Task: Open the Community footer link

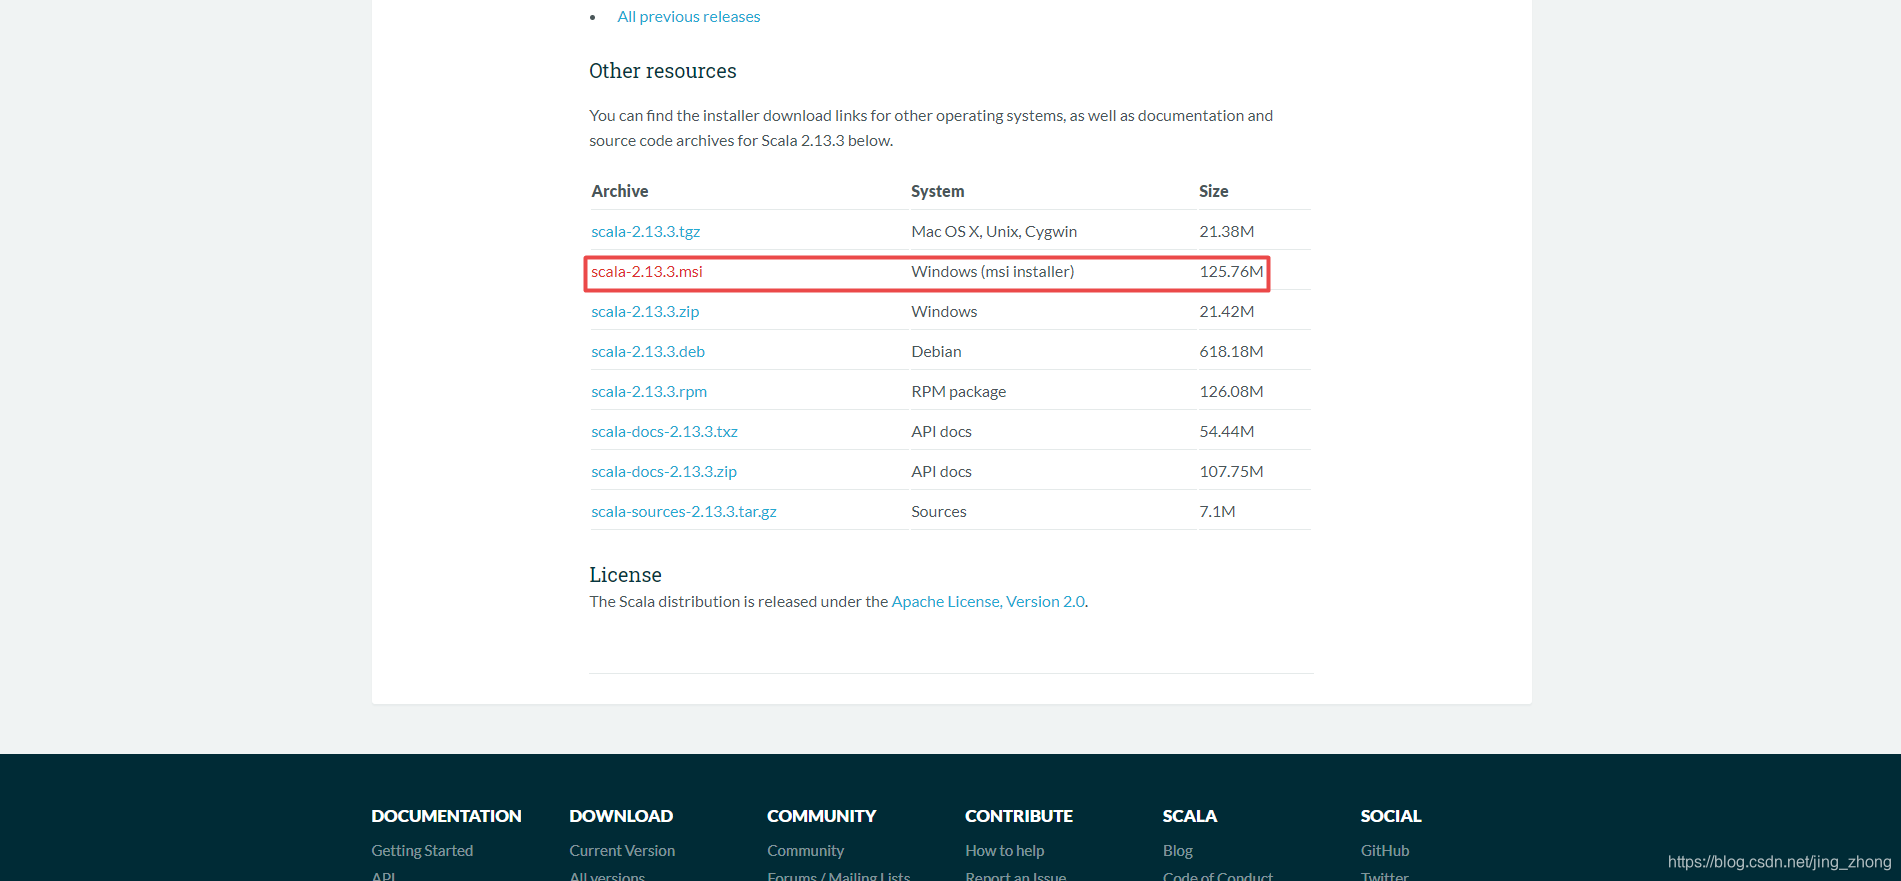Action: [805, 850]
